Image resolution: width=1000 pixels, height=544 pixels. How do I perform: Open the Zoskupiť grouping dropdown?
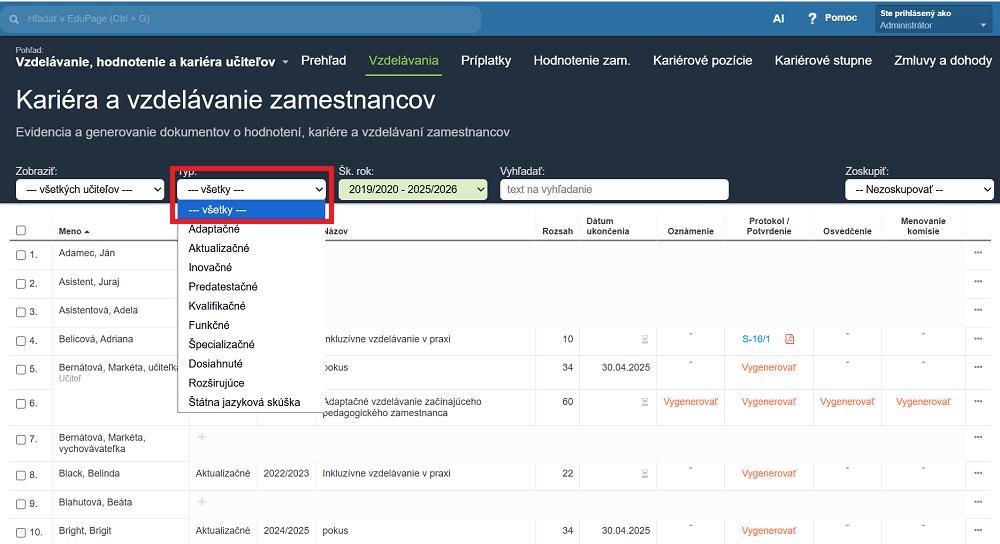(x=918, y=189)
